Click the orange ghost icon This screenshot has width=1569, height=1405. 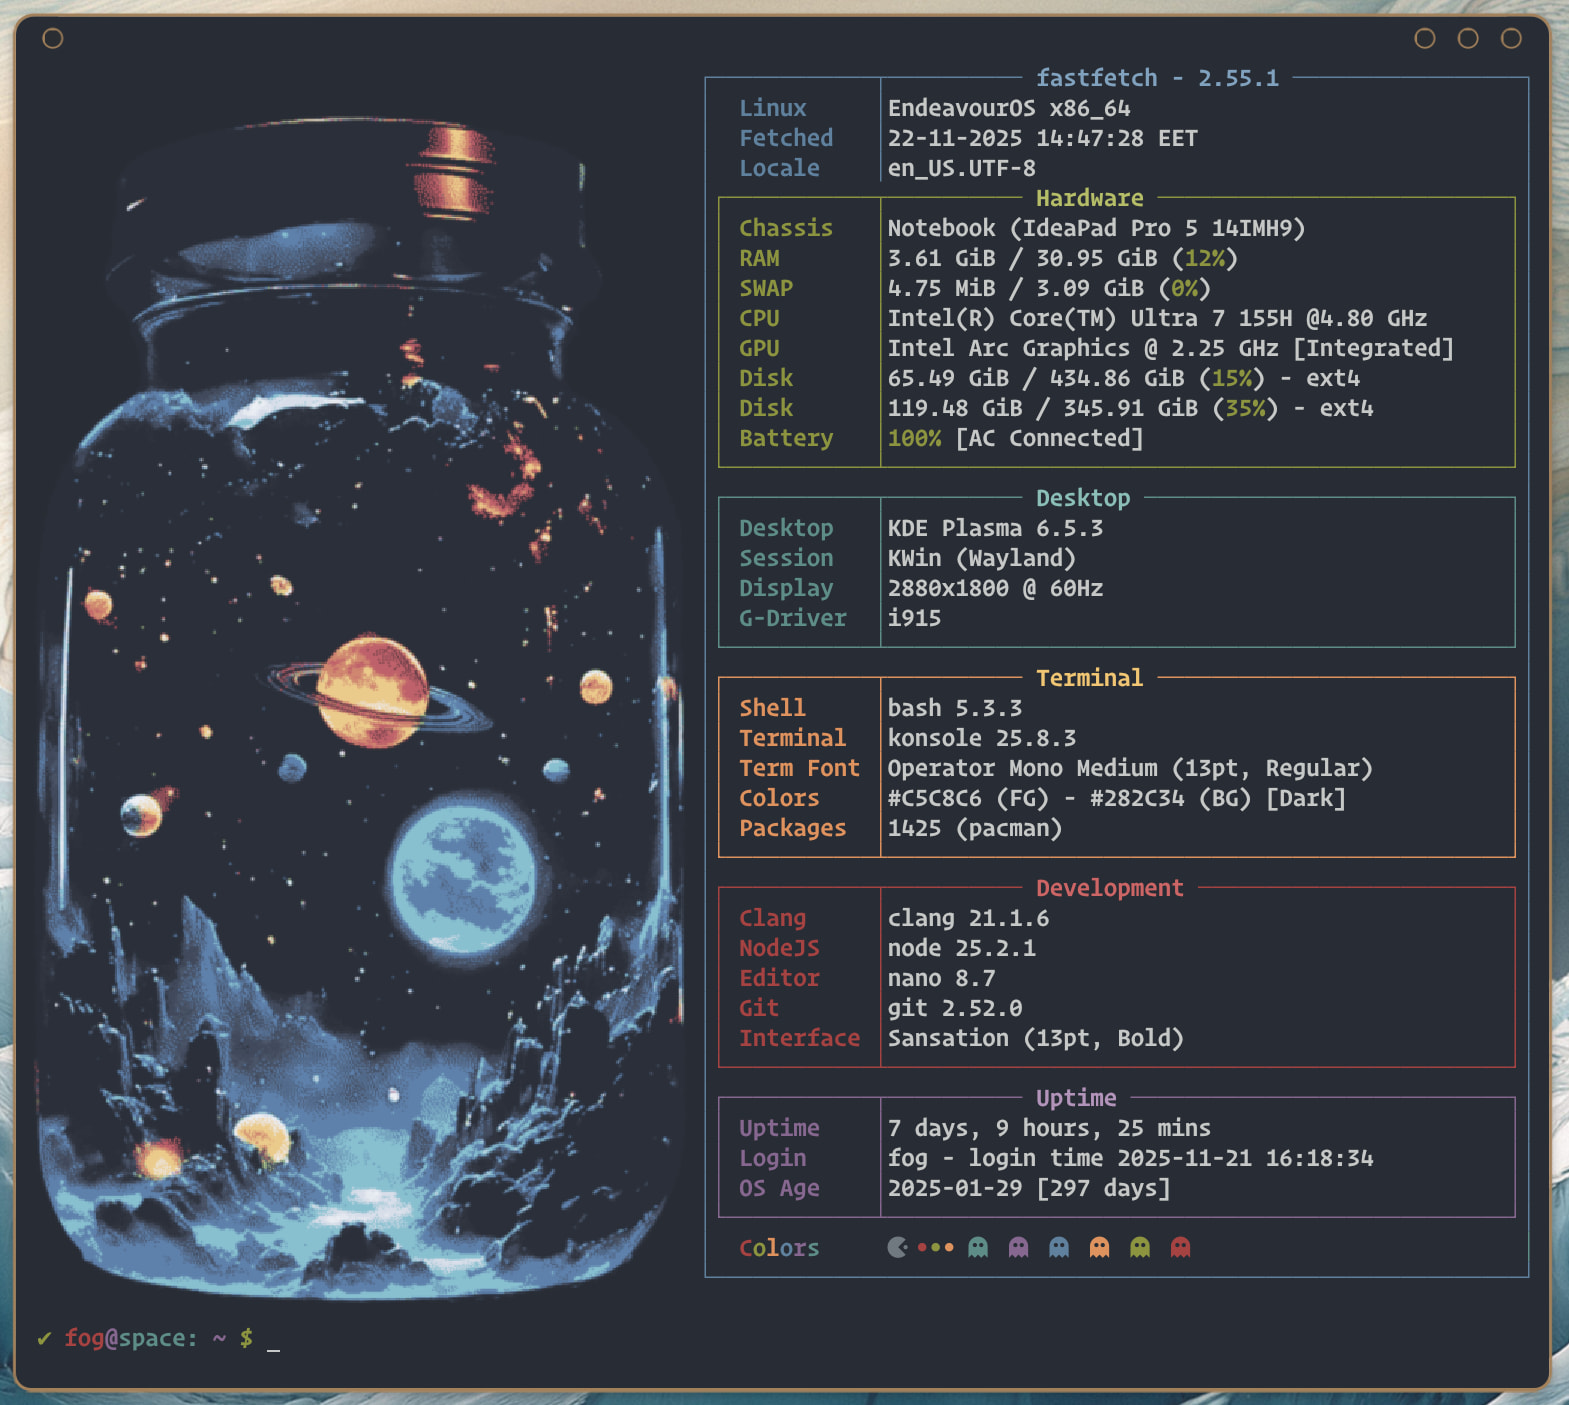[1099, 1247]
